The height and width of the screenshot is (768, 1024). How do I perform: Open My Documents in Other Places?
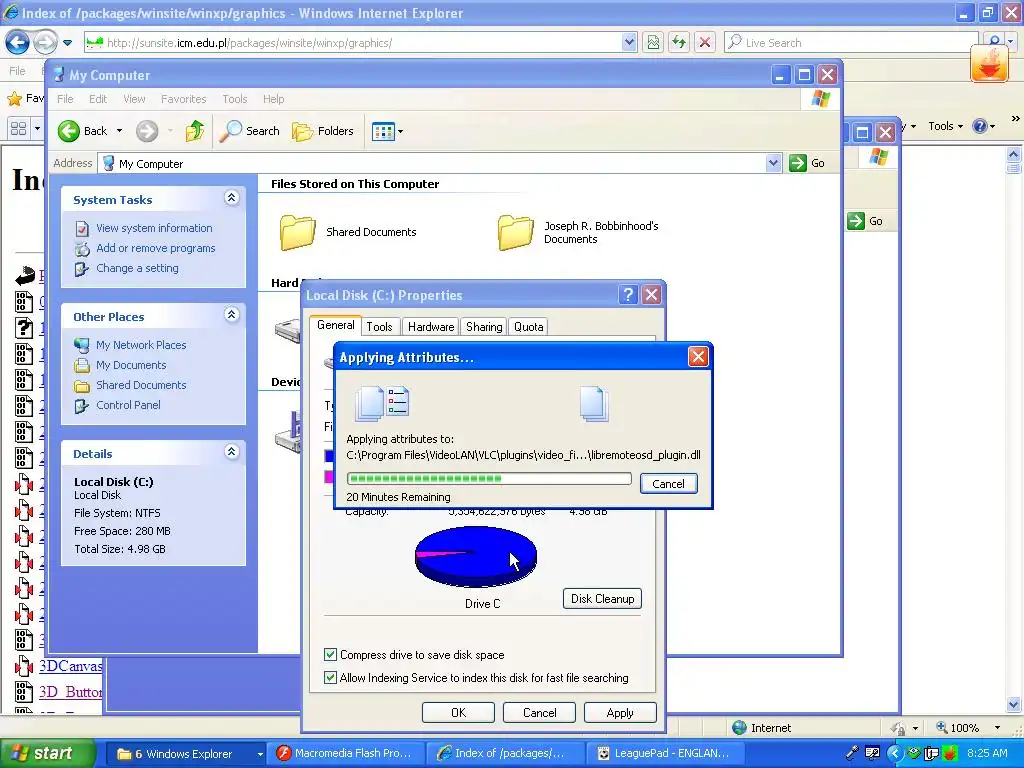pyautogui.click(x=131, y=365)
